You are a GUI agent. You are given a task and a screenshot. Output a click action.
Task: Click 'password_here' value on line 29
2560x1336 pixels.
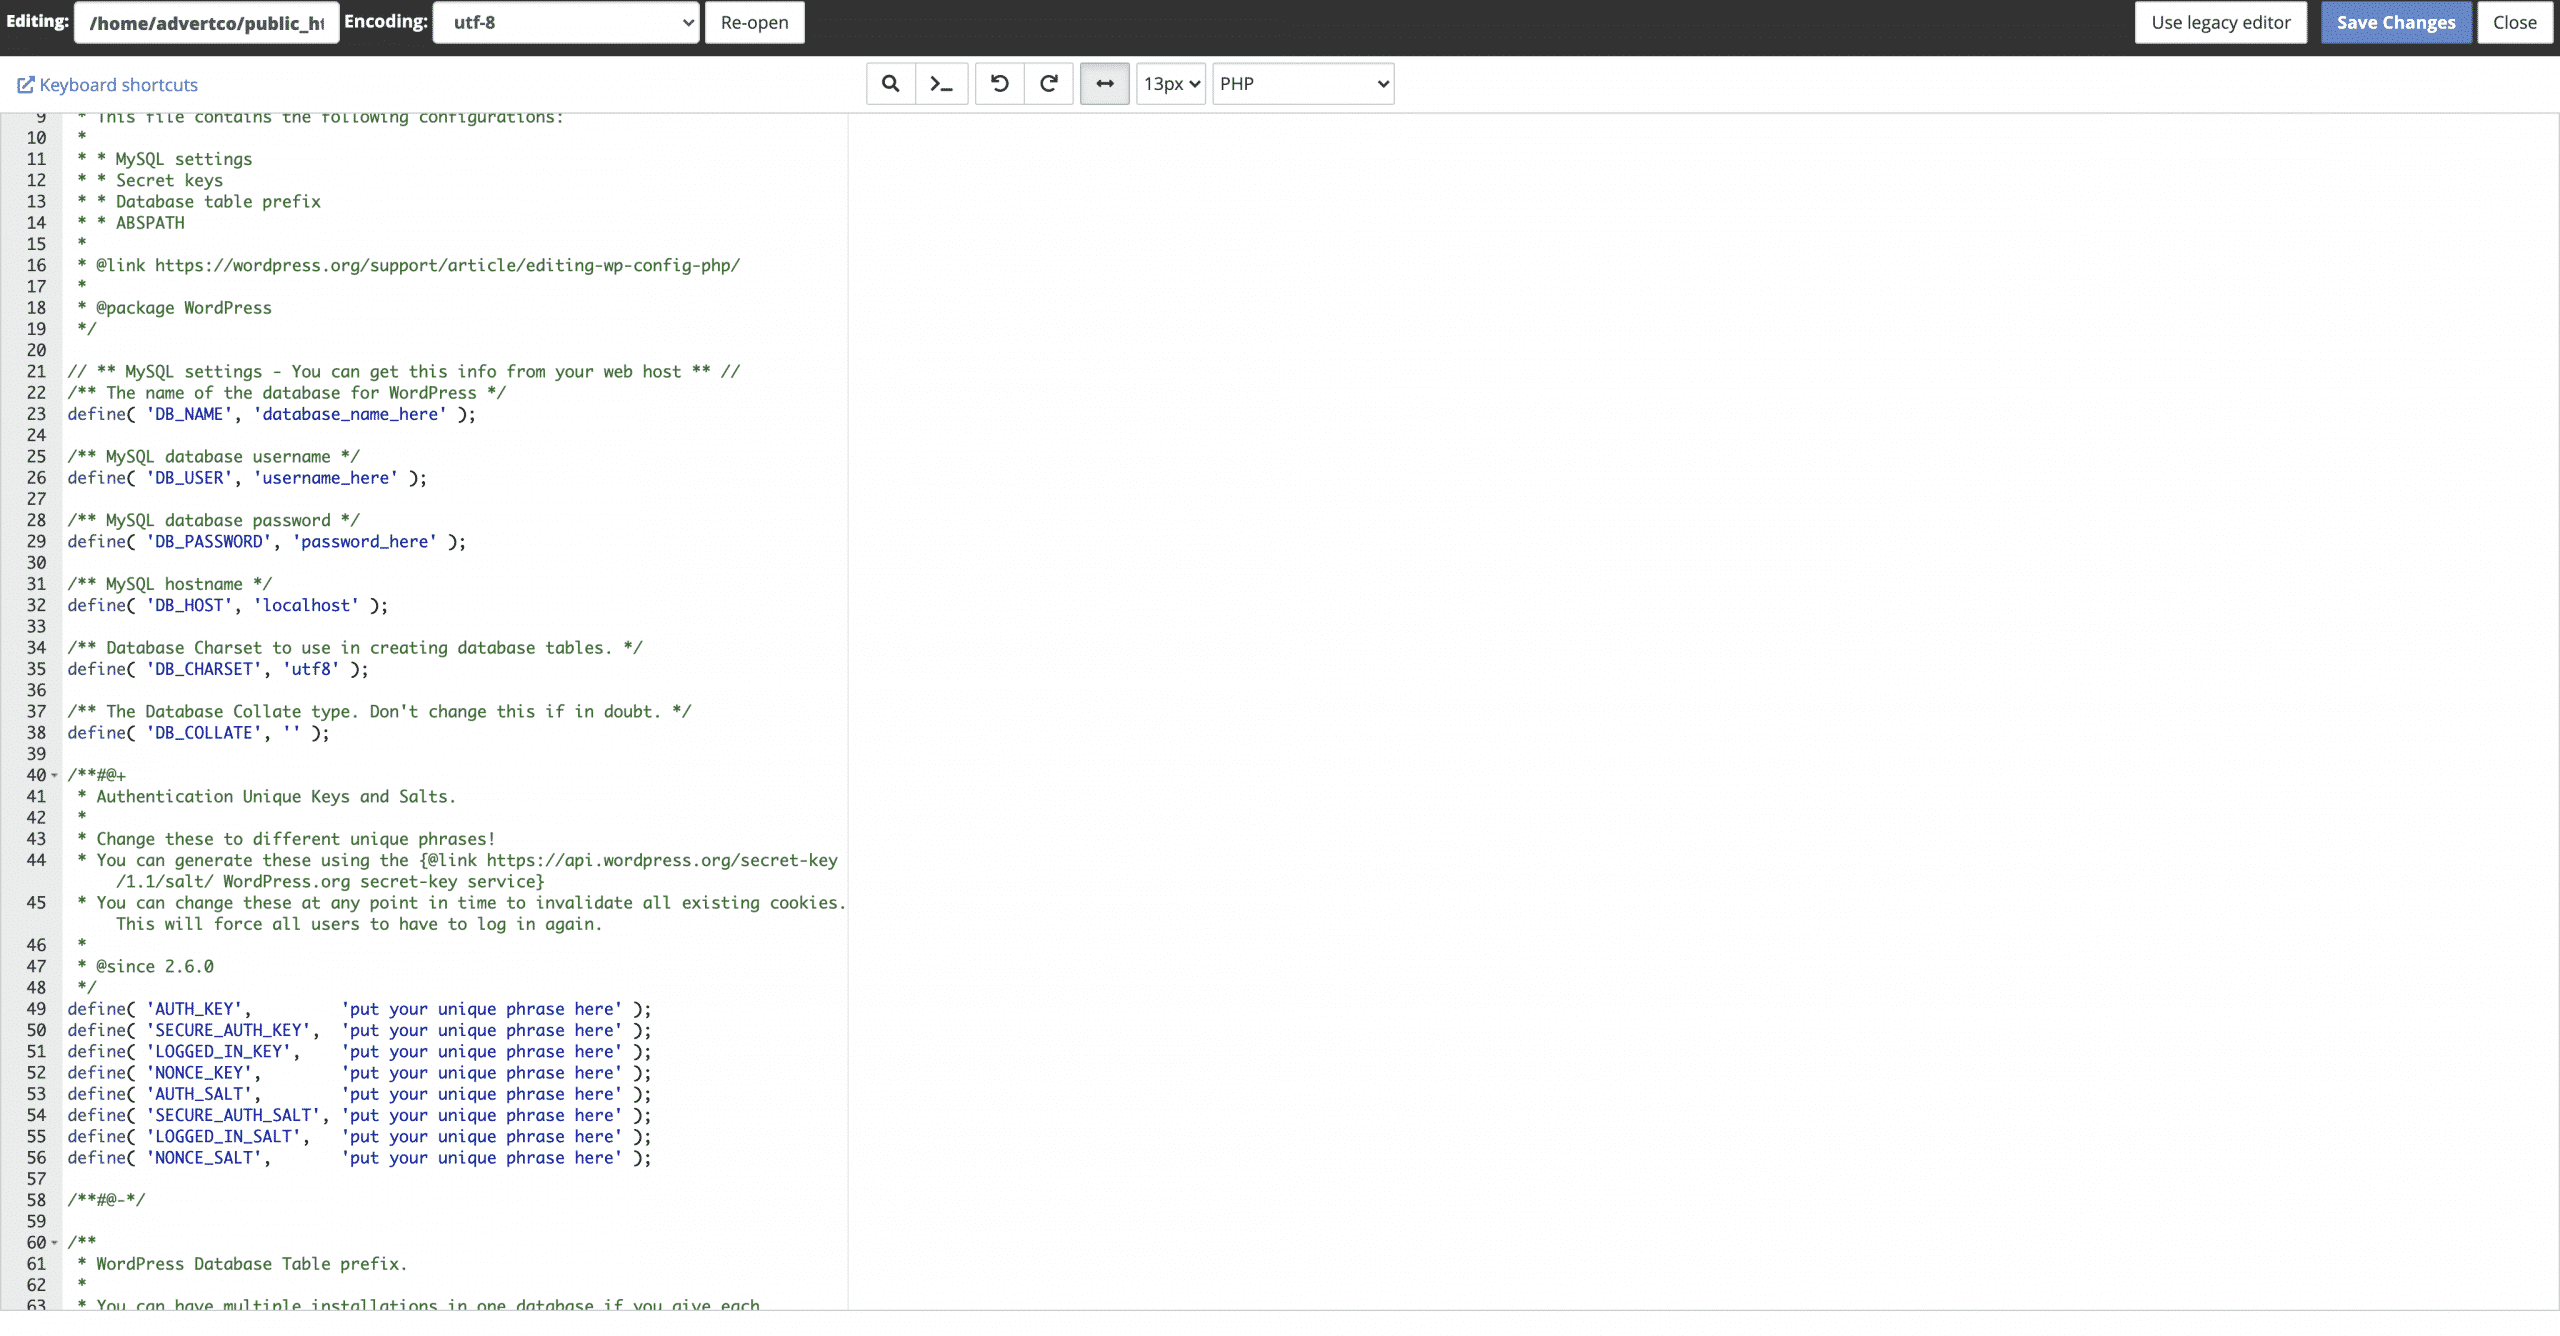pos(365,542)
